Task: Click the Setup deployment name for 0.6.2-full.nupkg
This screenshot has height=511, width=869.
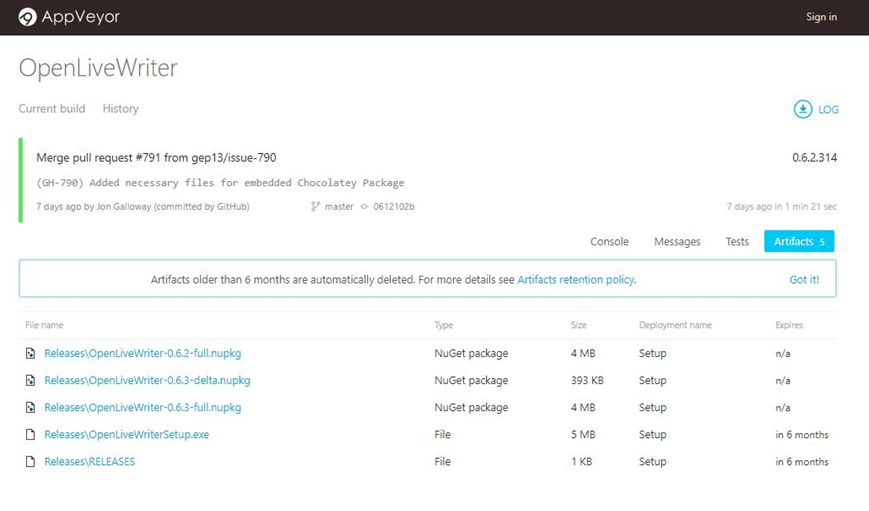Action: point(652,353)
